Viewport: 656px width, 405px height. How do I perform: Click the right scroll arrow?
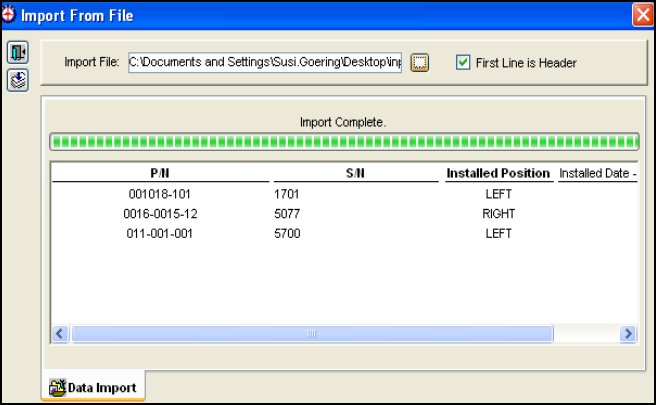pos(628,334)
